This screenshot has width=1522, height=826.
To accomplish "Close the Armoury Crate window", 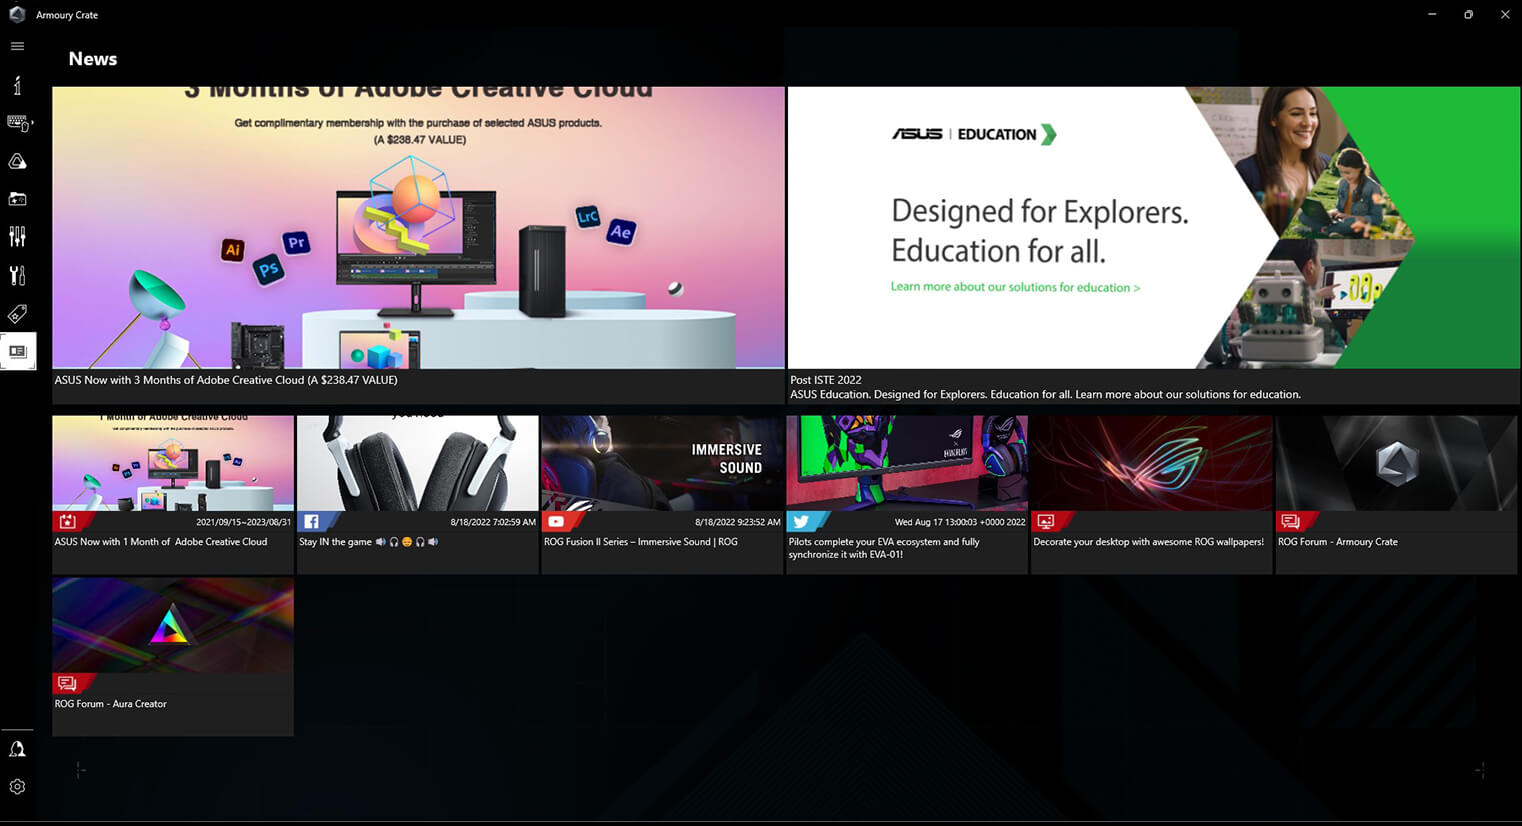I will coord(1505,14).
